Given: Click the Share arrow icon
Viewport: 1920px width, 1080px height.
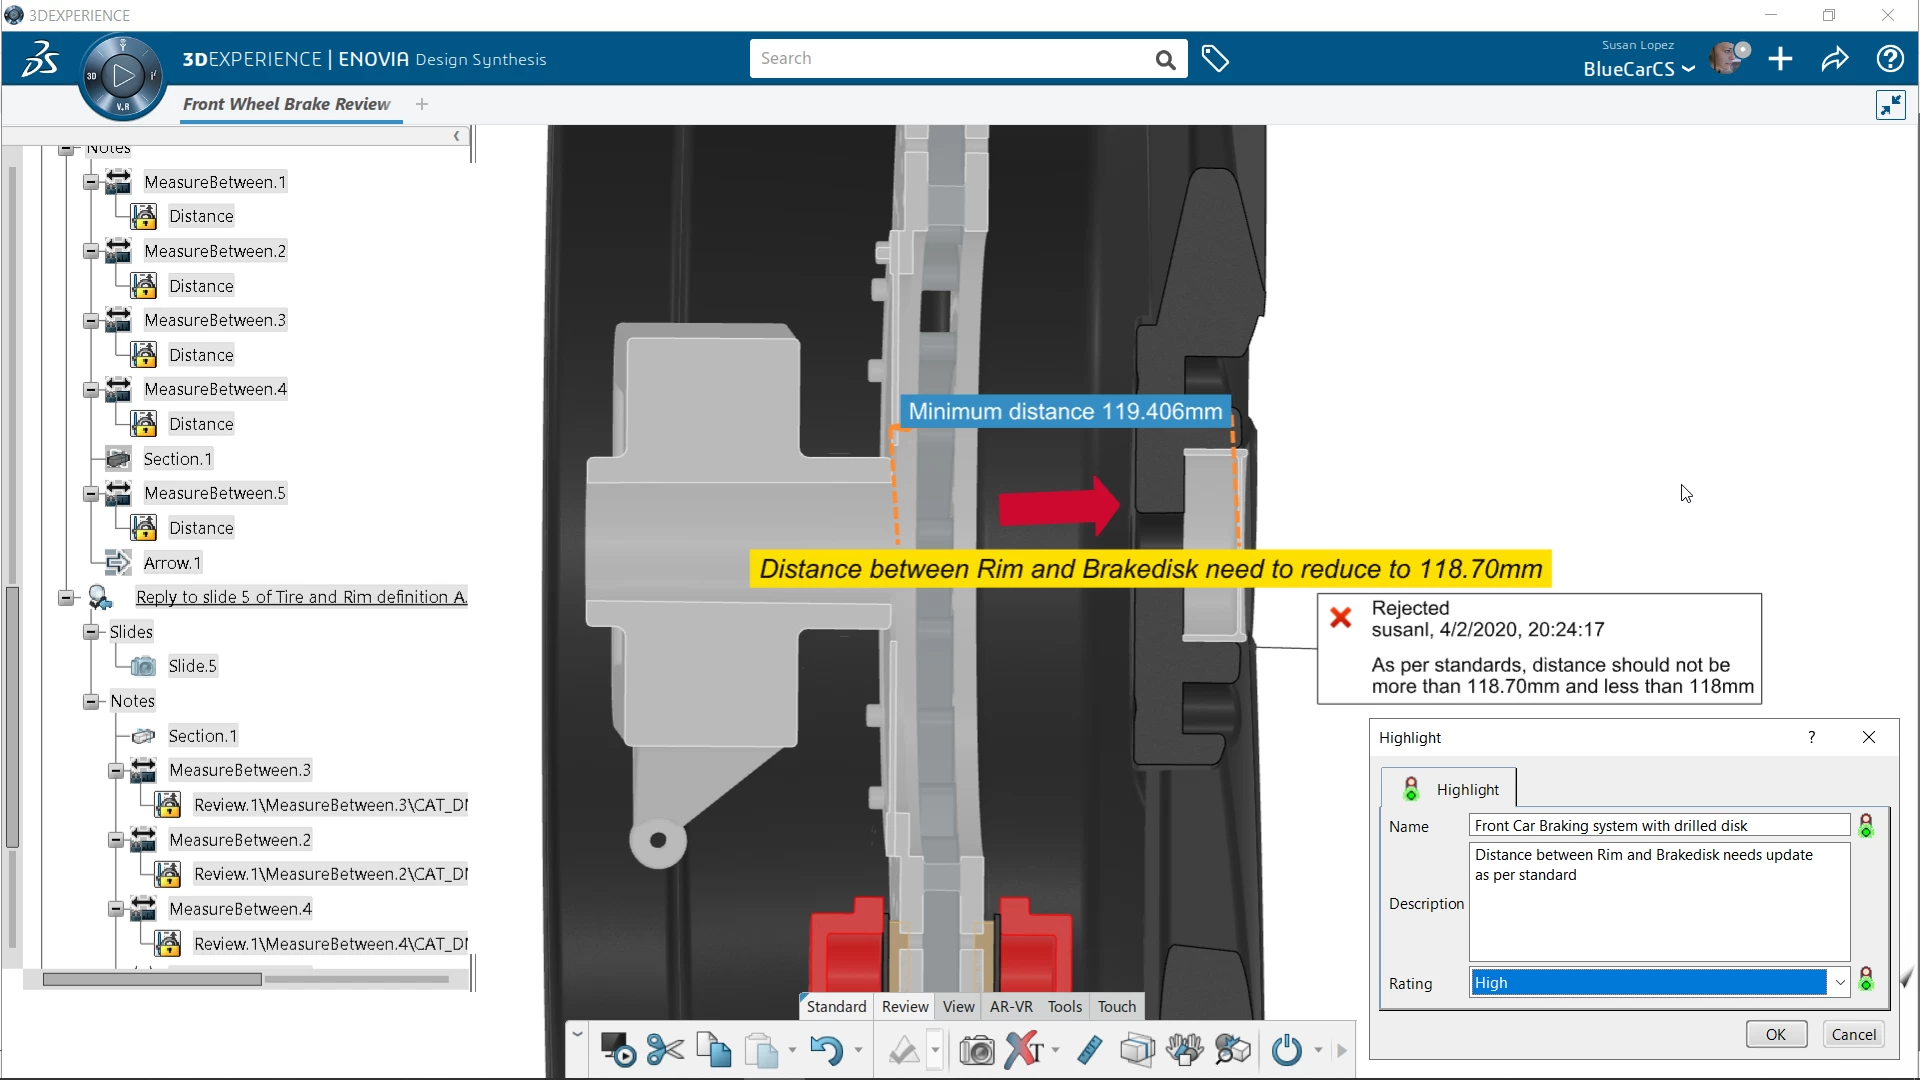Looking at the screenshot, I should pos(1835,59).
